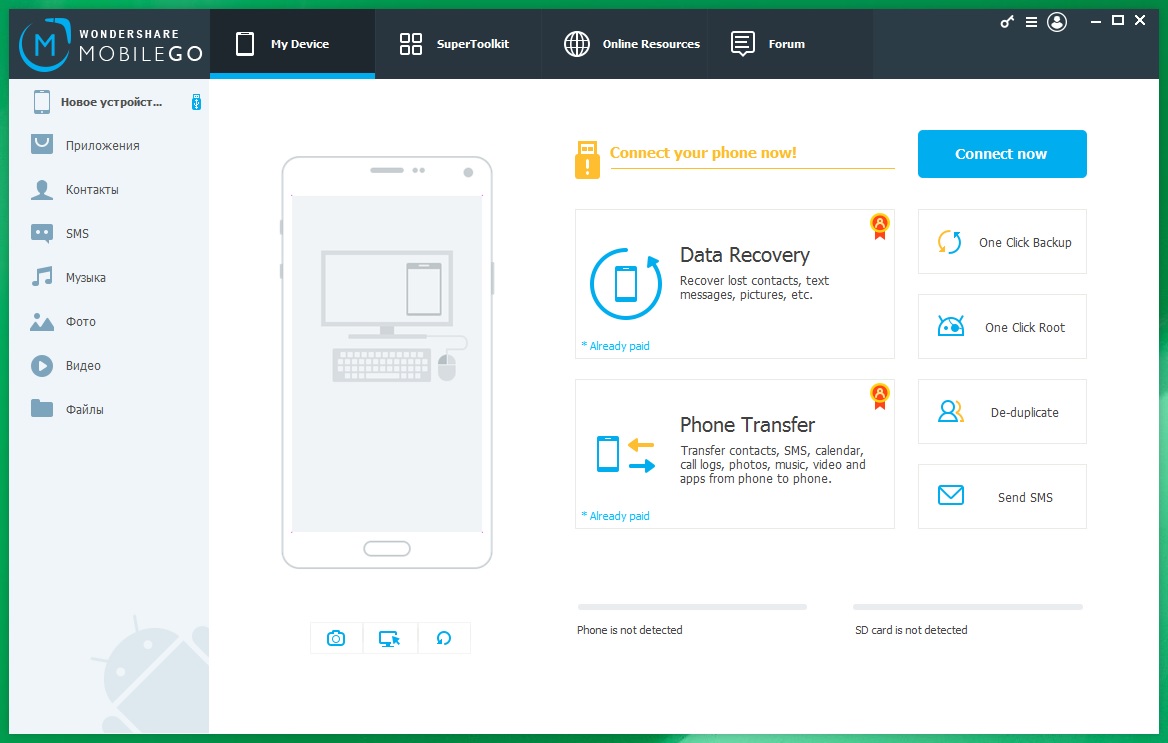
Task: Click the Фото picture icon
Action: tap(42, 321)
